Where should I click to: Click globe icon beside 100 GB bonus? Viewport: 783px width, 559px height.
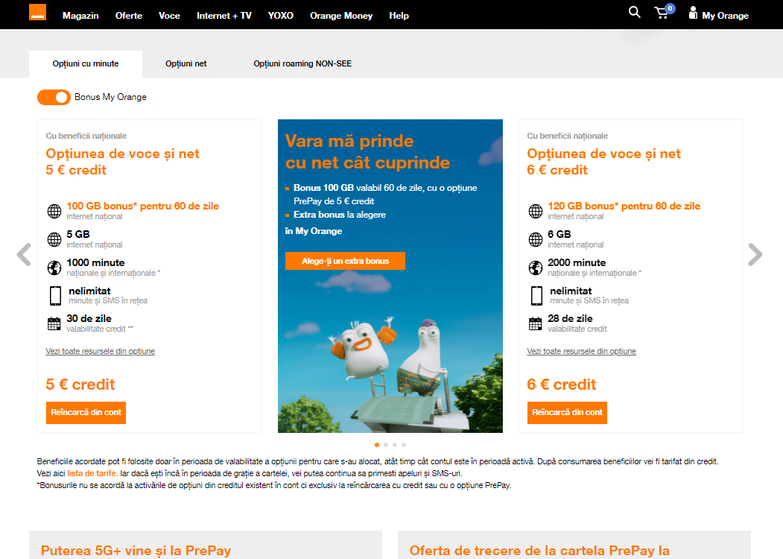tap(54, 211)
